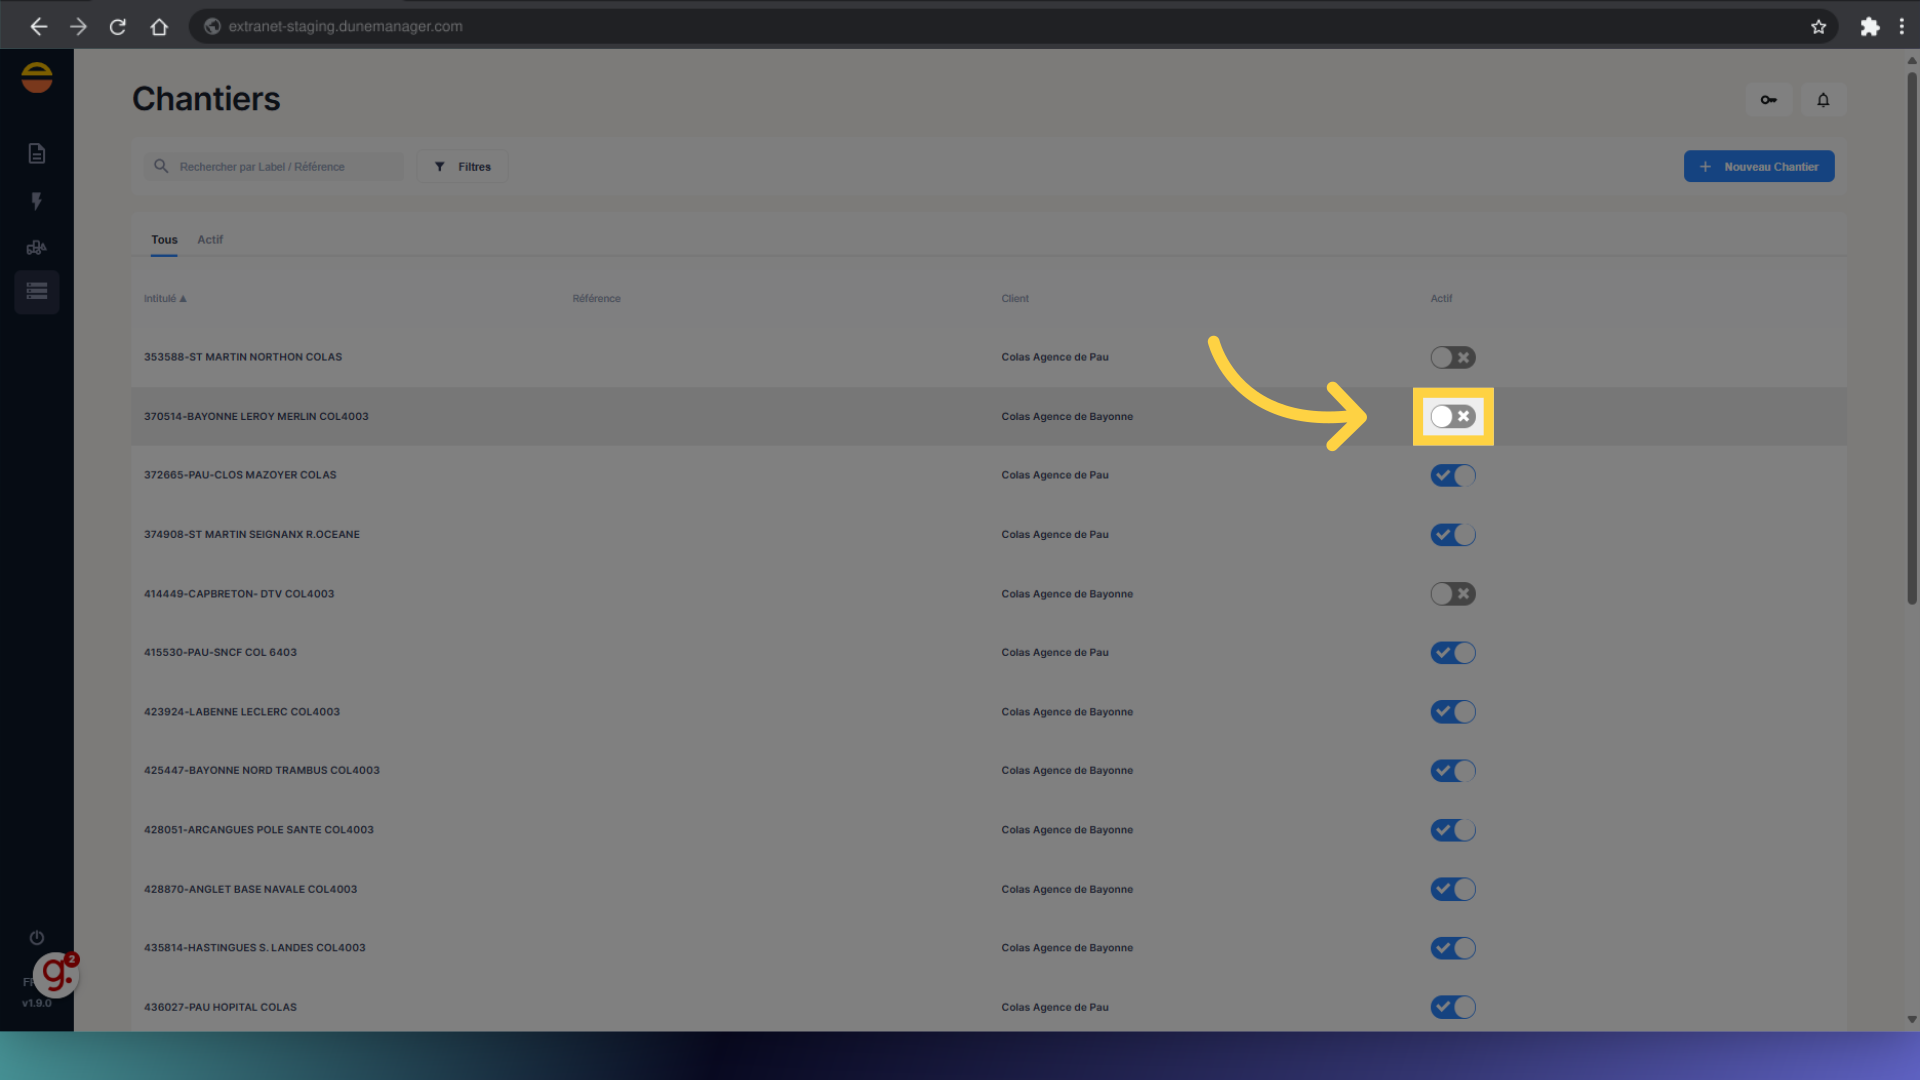This screenshot has height=1080, width=1920.
Task: Open the vehicles icon in sidebar
Action: [x=37, y=247]
